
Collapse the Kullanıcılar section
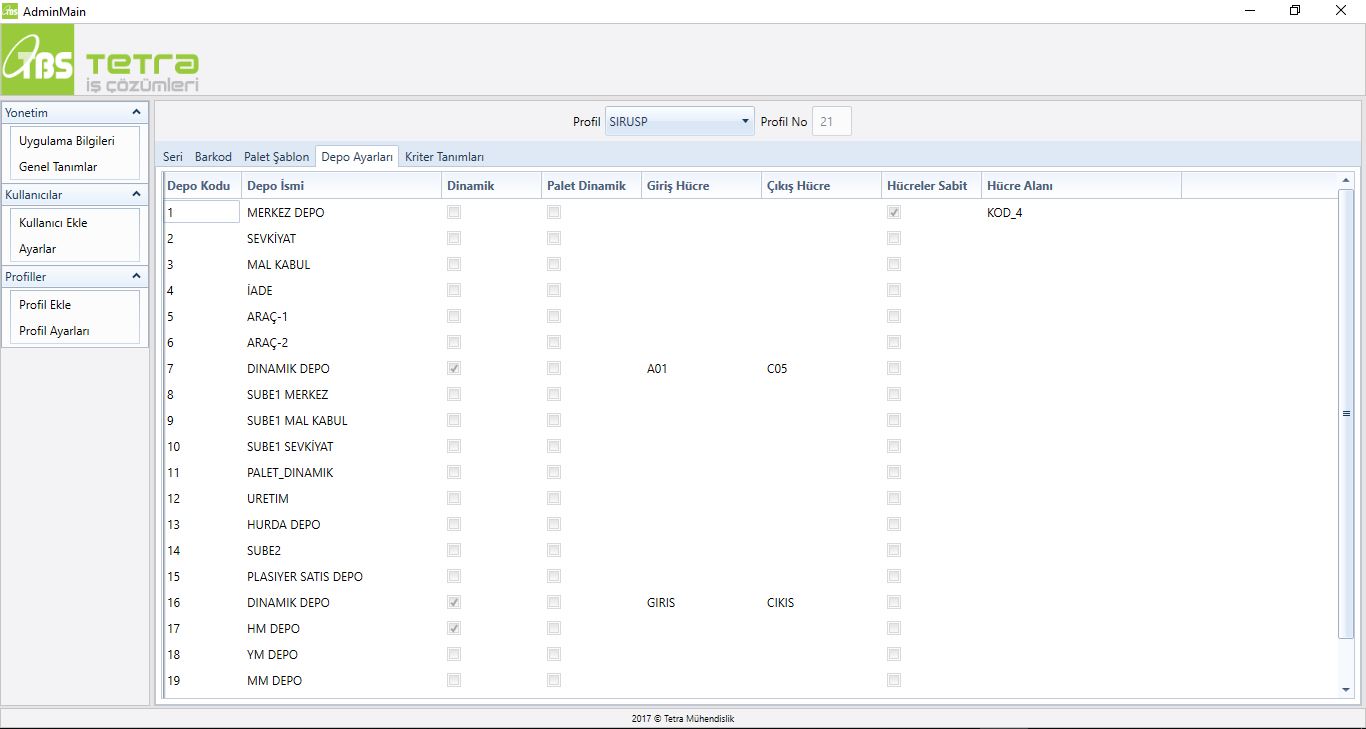coord(137,195)
